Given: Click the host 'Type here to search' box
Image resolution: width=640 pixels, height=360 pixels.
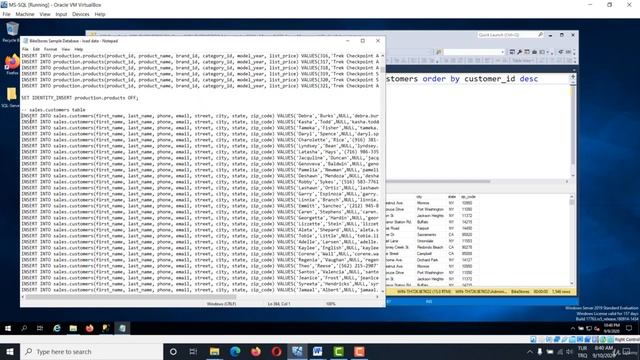Looking at the screenshot, I should pos(92,351).
